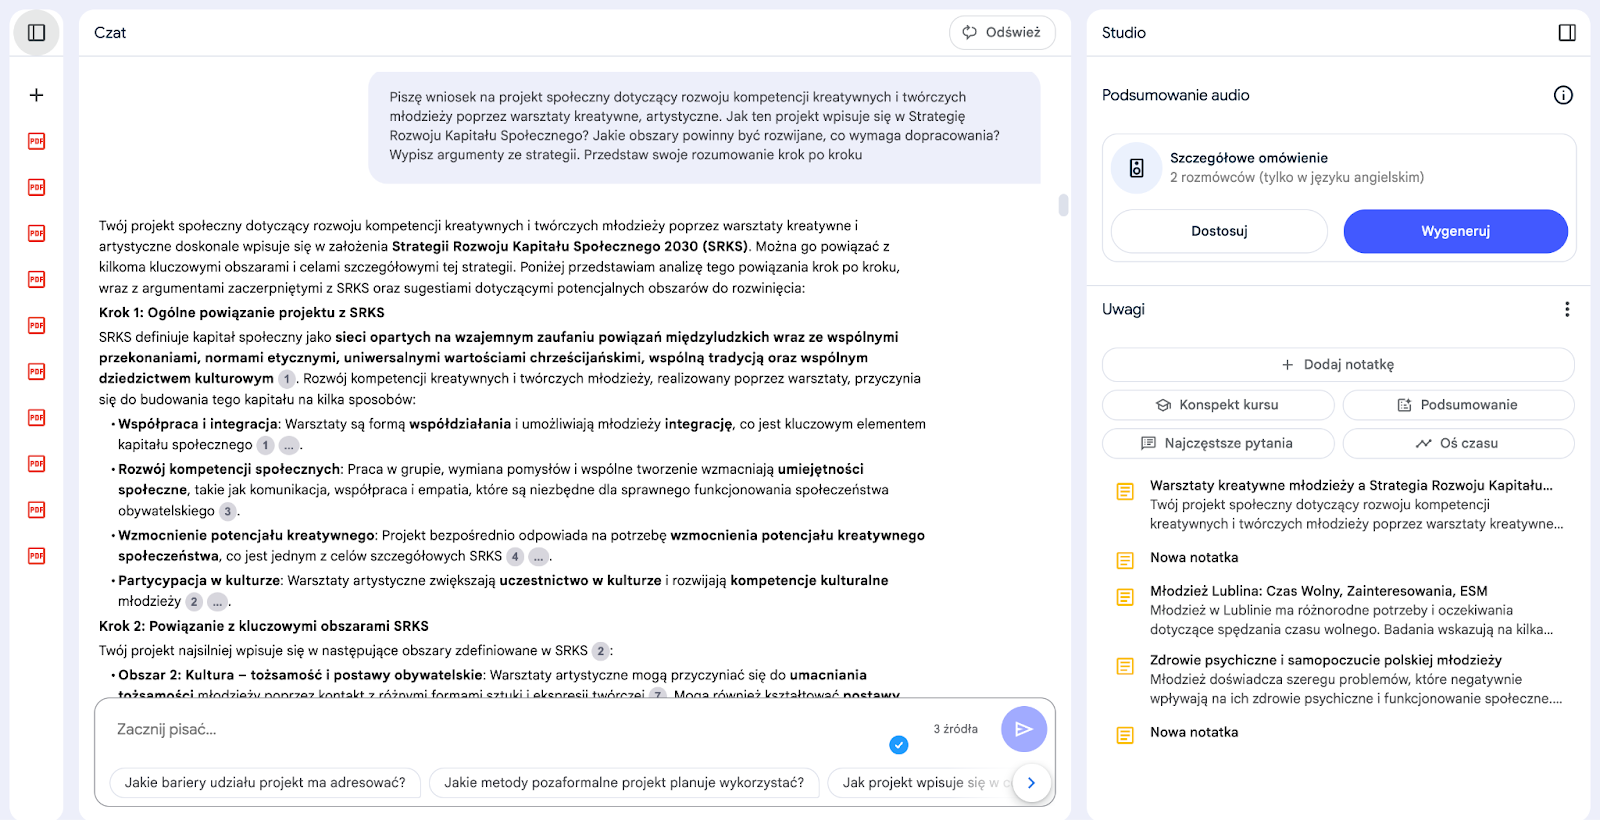1600x820 pixels.
Task: Open the Uwagi three-dot options menu
Action: tap(1566, 310)
